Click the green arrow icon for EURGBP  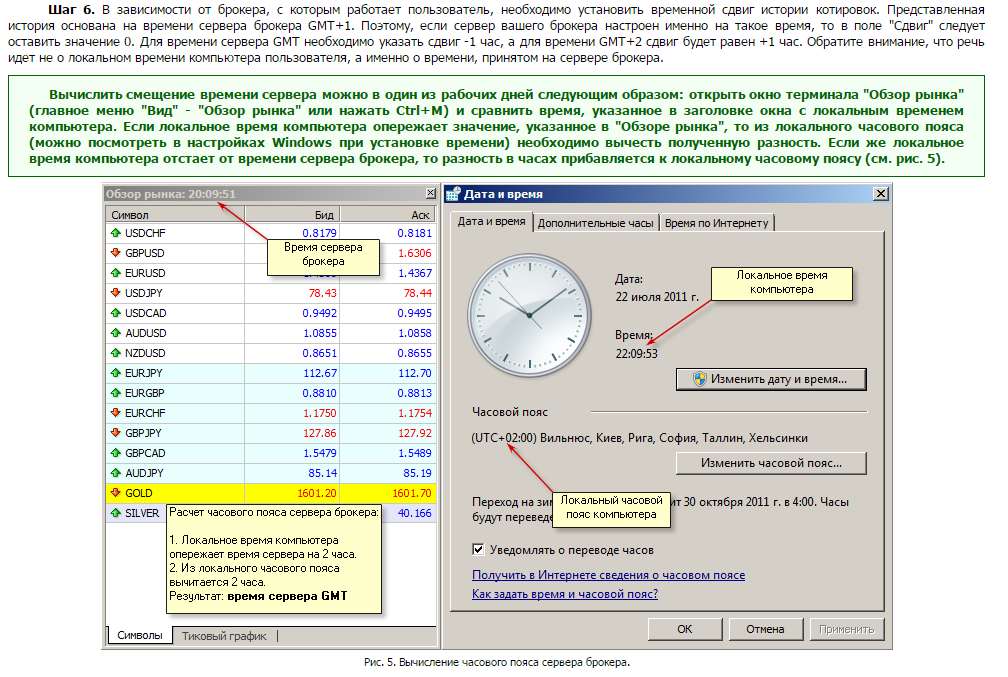pos(116,393)
